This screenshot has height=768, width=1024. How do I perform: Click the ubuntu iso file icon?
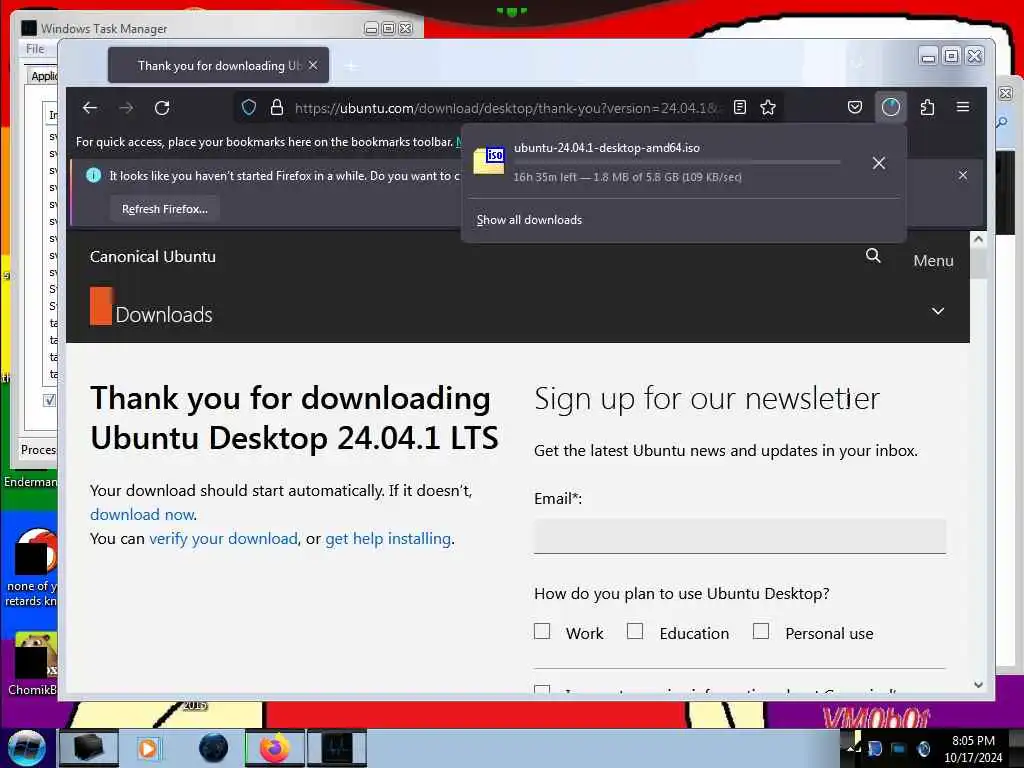(x=489, y=161)
